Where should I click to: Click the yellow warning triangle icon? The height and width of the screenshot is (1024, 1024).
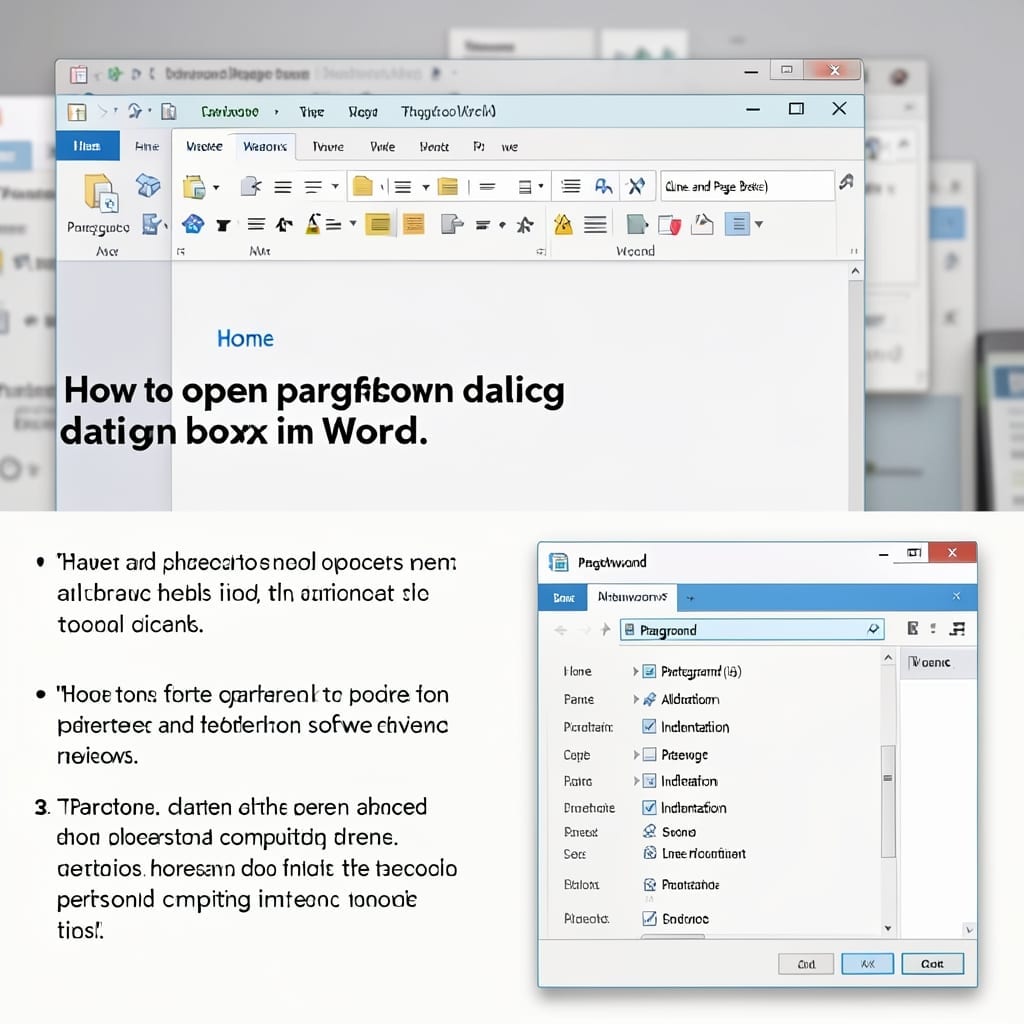[x=563, y=225]
